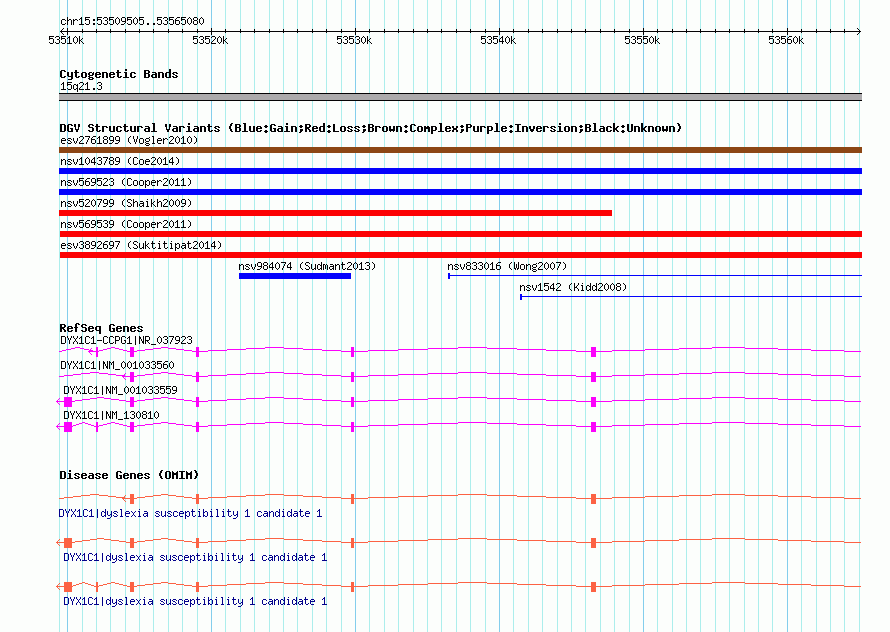Select the nsv984074 (Sudmant2013) label
Viewport: 890px width, 632px height.
pos(307,266)
